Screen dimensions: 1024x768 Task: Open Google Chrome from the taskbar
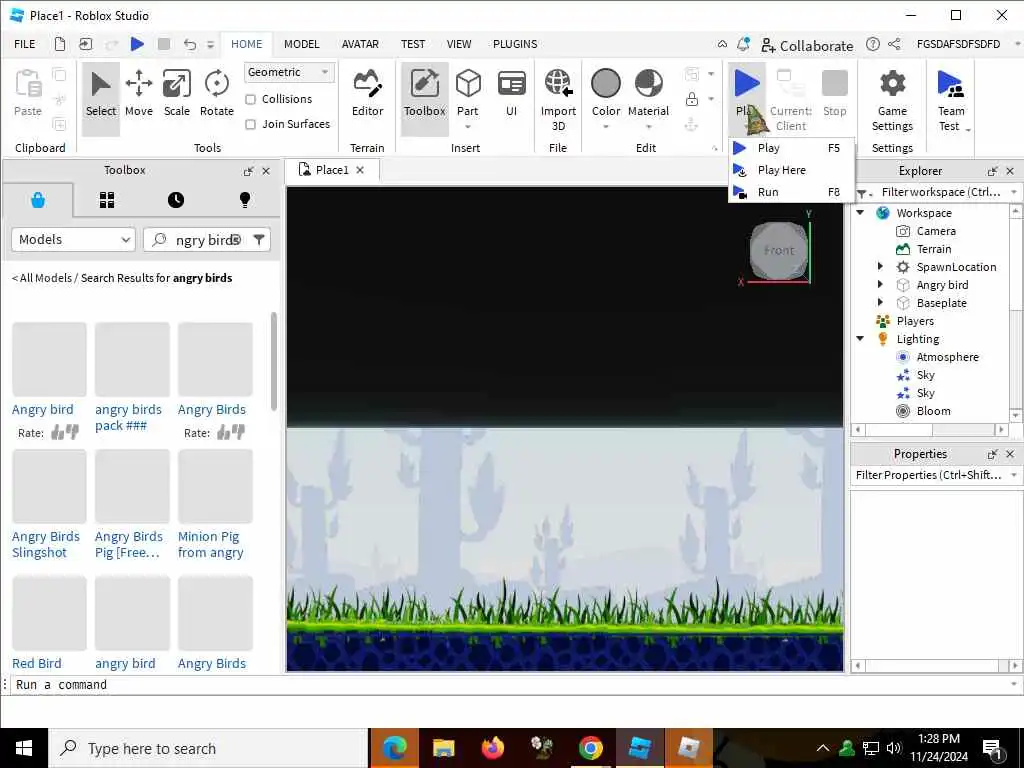(x=590, y=748)
